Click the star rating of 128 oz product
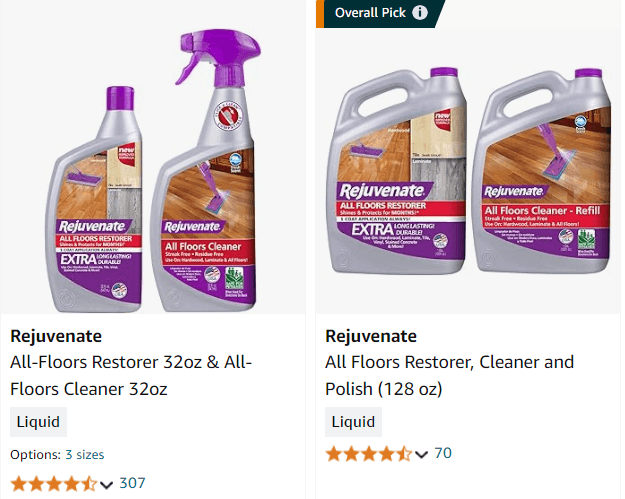The height and width of the screenshot is (499, 625). (x=368, y=454)
